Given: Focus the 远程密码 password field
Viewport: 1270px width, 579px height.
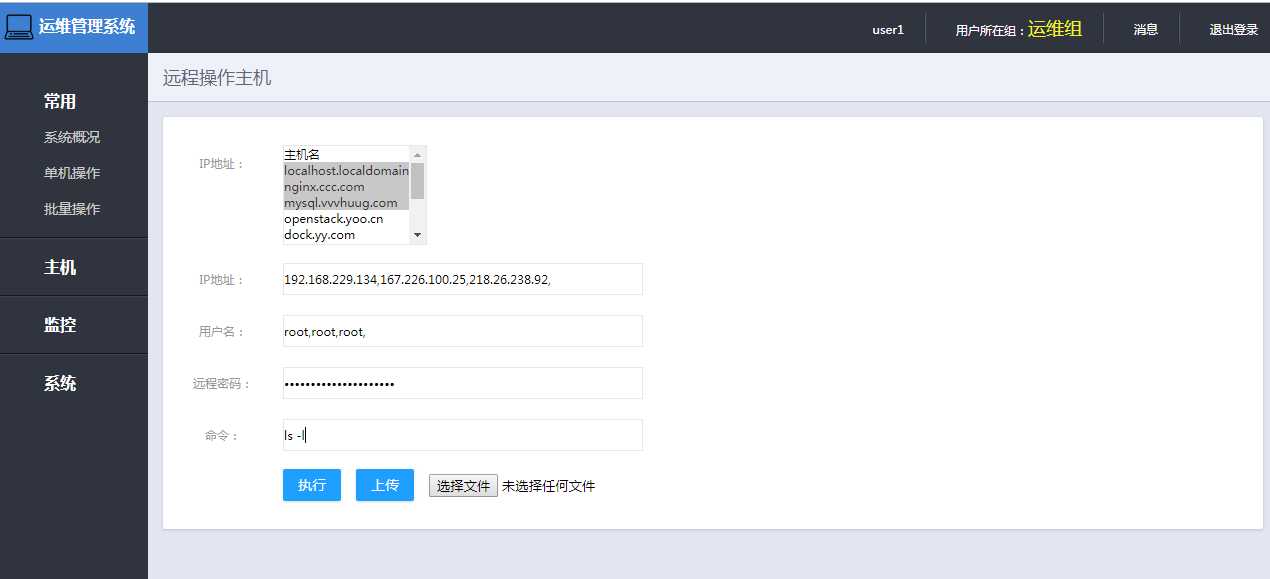Looking at the screenshot, I should tap(463, 383).
